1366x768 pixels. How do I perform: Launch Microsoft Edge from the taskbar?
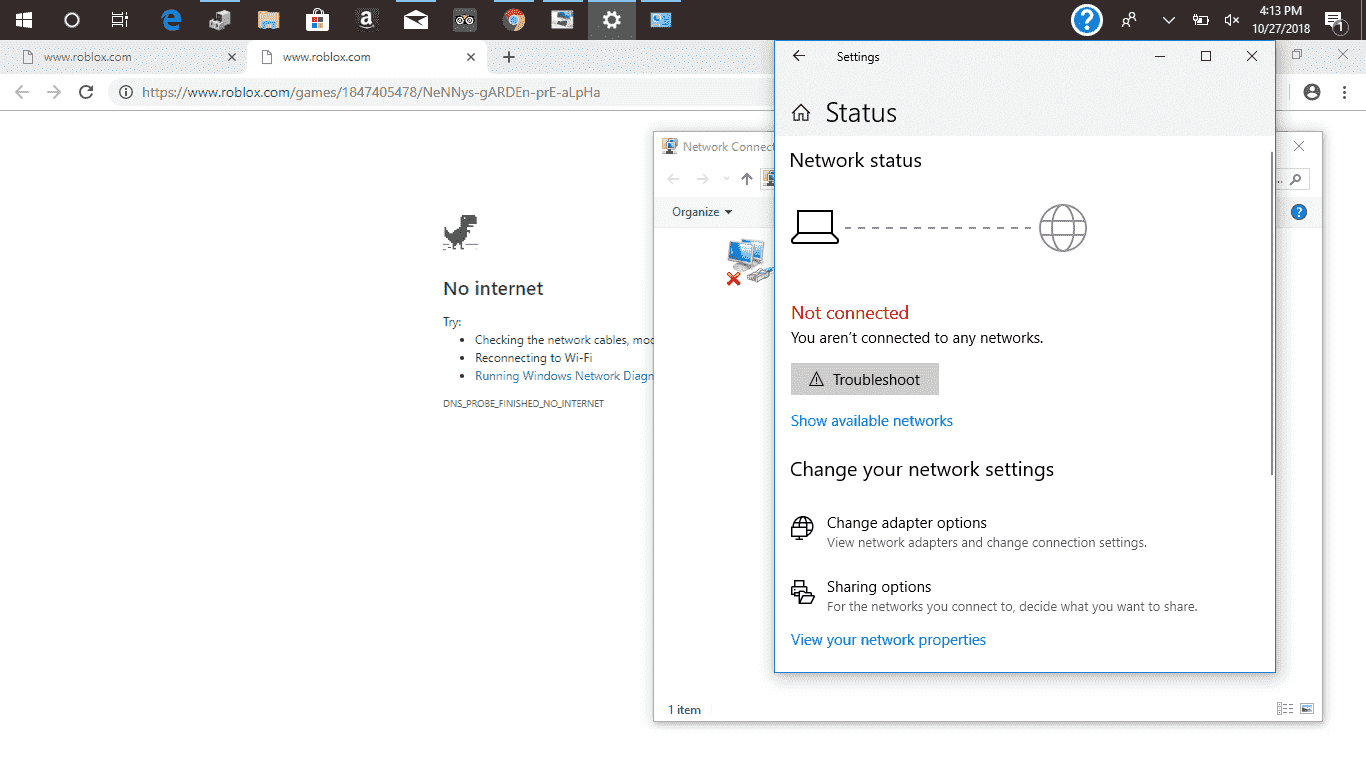pyautogui.click(x=171, y=19)
